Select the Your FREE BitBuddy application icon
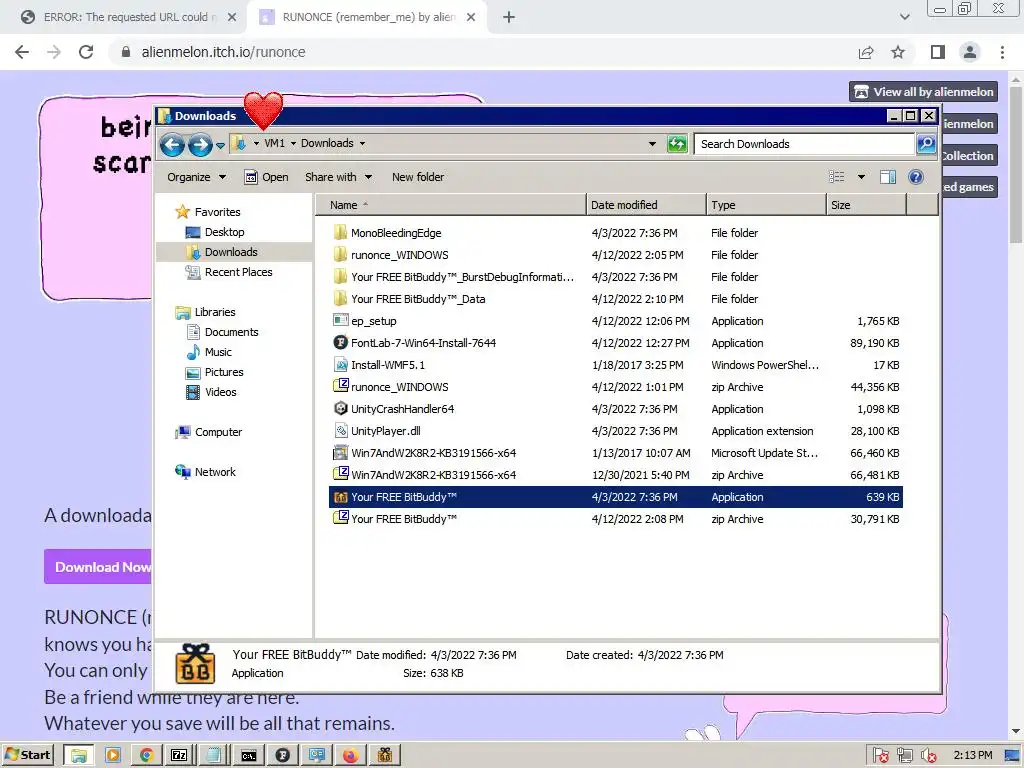Viewport: 1024px width, 768px height. point(340,497)
